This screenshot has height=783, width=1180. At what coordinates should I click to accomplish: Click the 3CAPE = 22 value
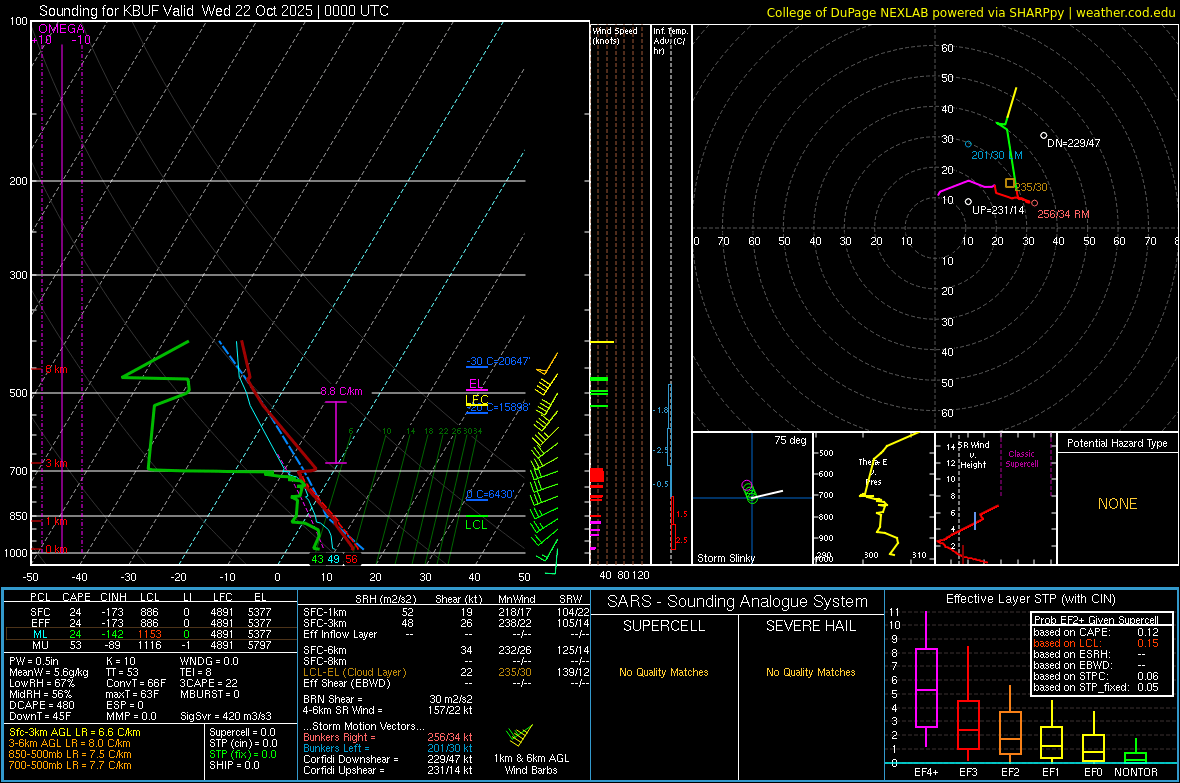[208, 683]
